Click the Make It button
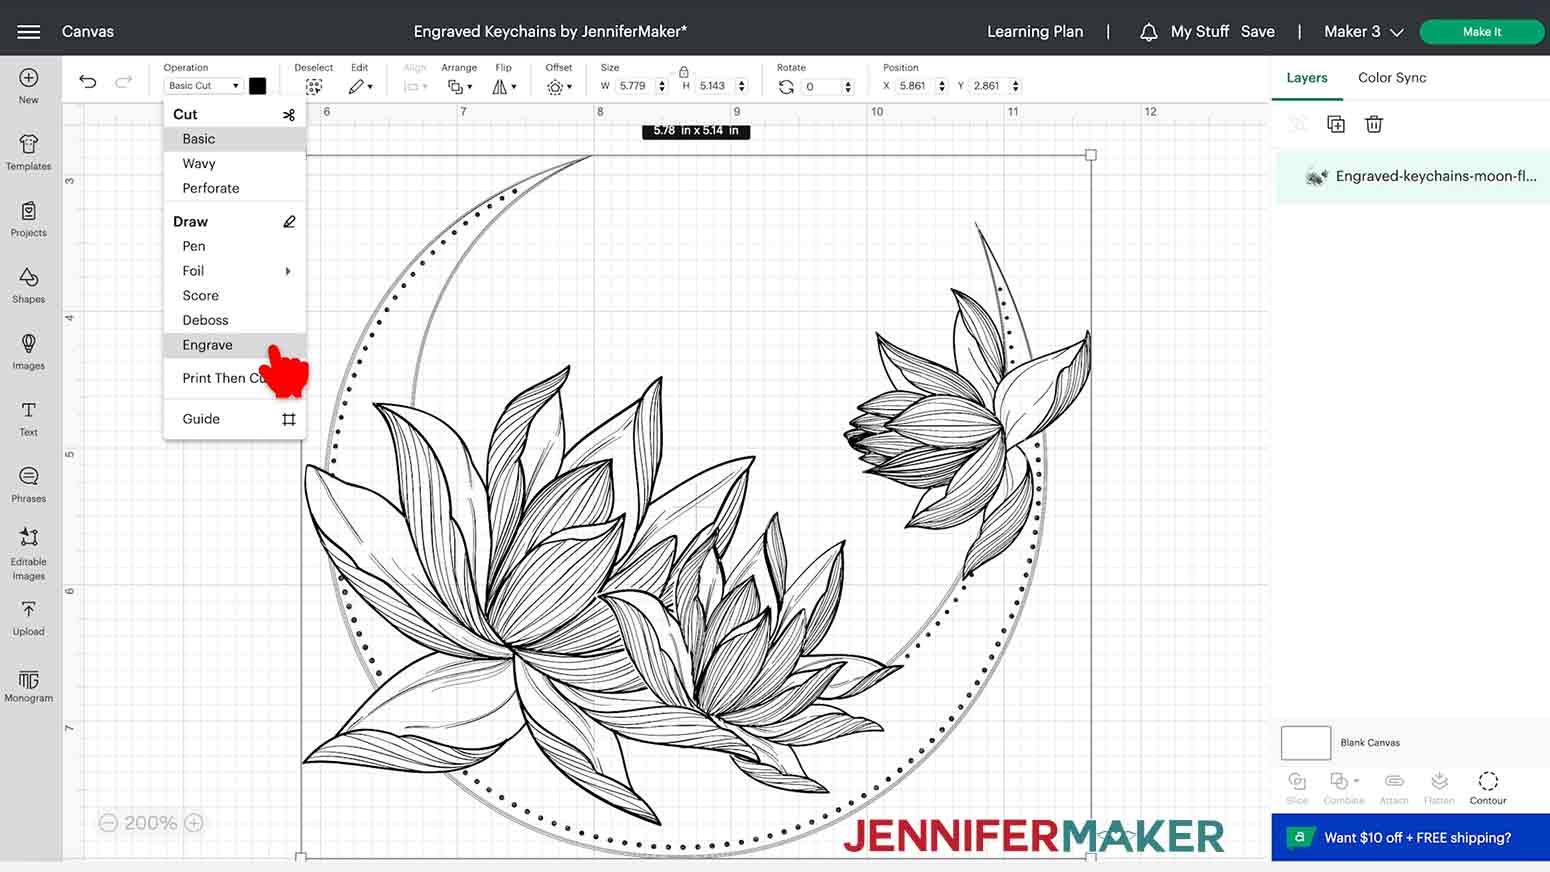1550x872 pixels. pyautogui.click(x=1482, y=32)
